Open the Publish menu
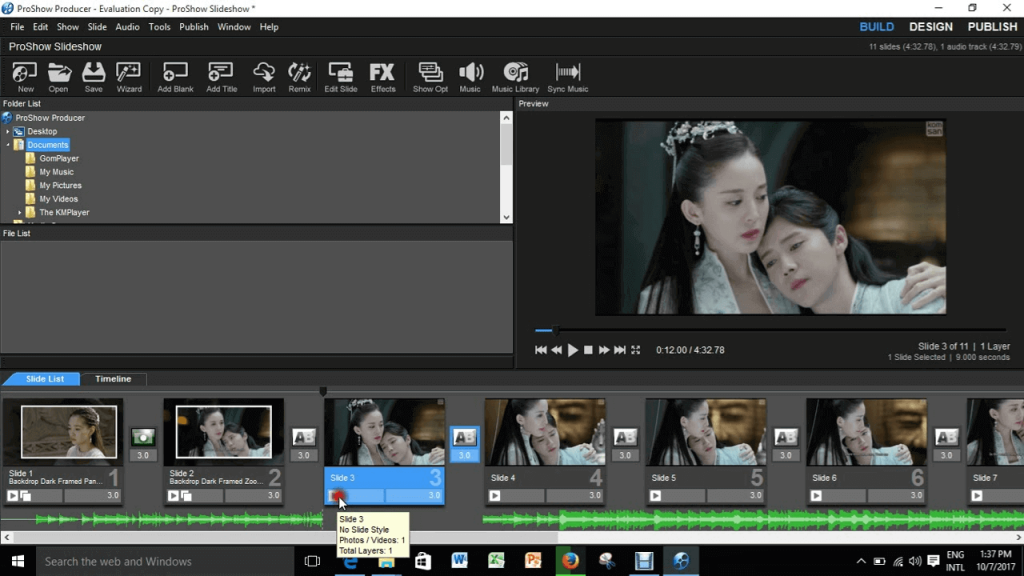The image size is (1024, 576). click(x=193, y=27)
